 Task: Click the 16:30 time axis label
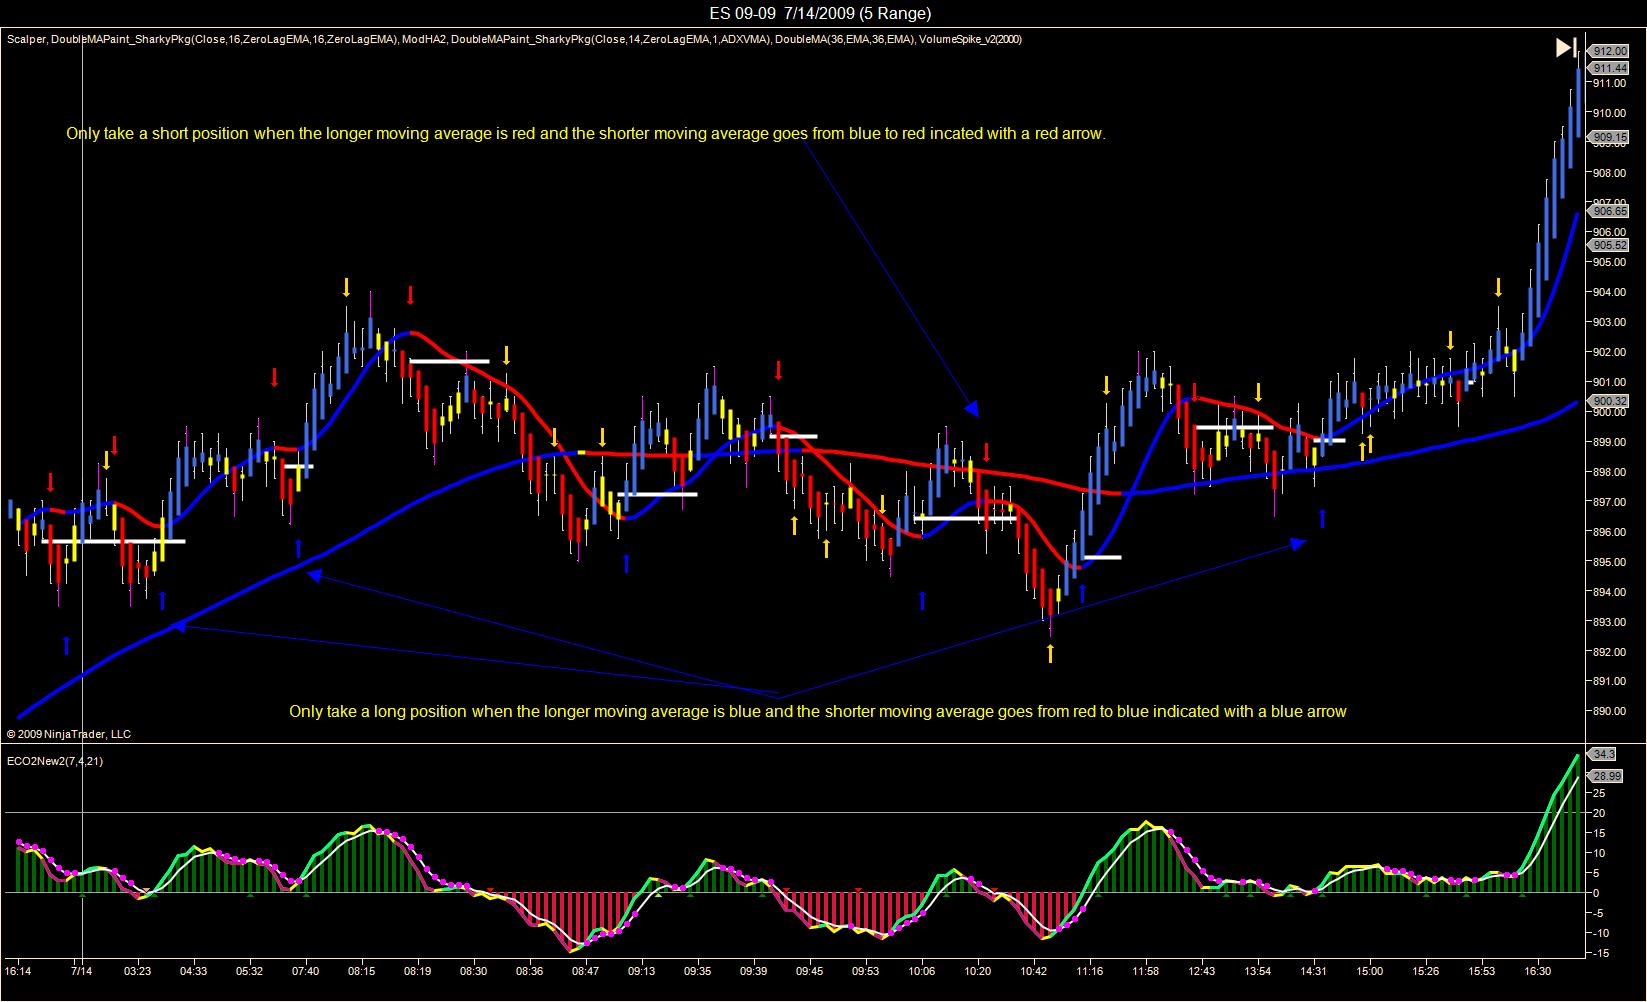pyautogui.click(x=1538, y=971)
